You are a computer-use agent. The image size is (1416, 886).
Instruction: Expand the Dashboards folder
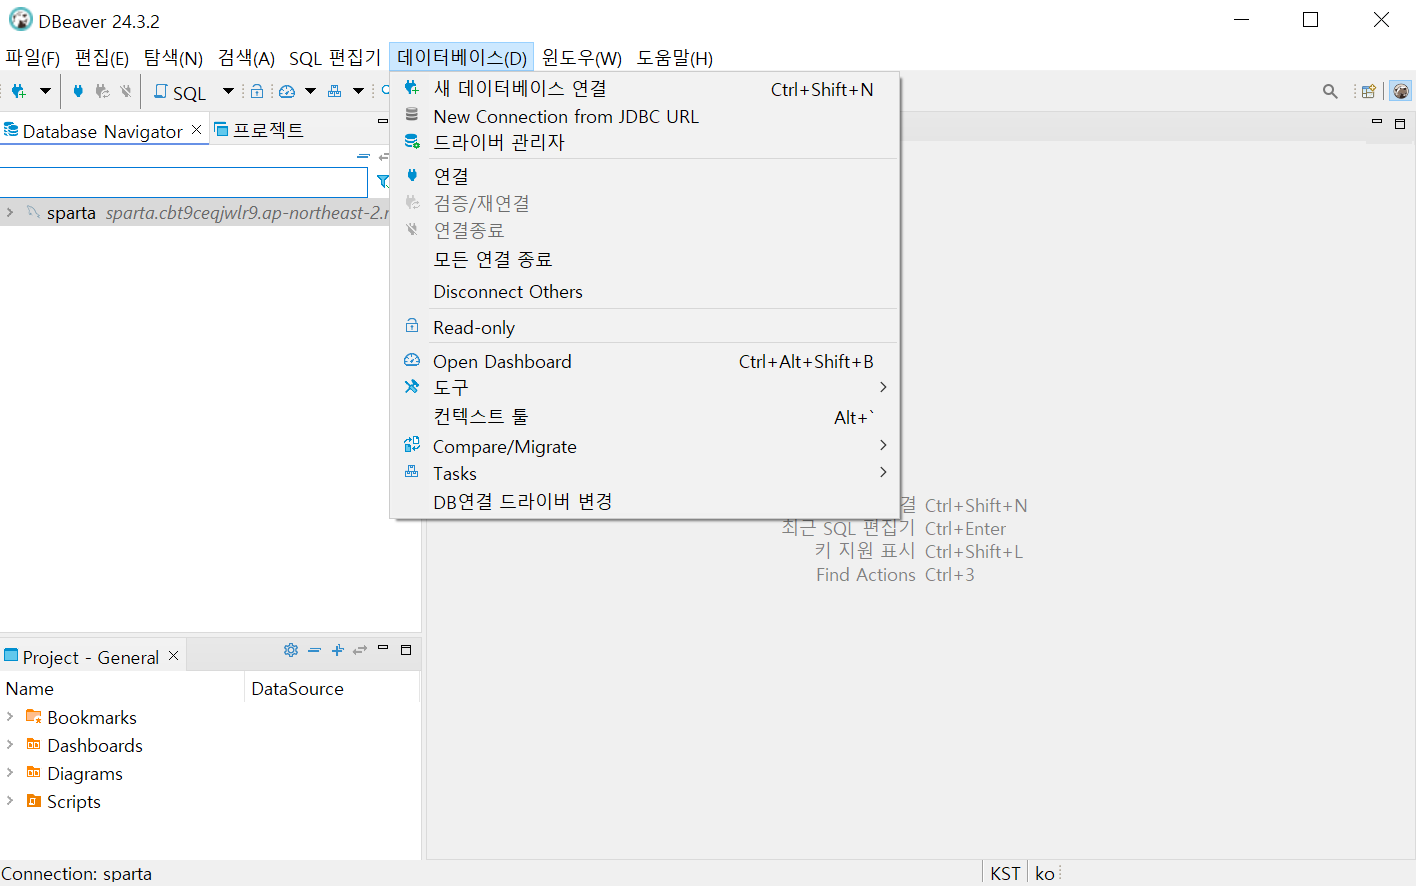click(x=10, y=745)
